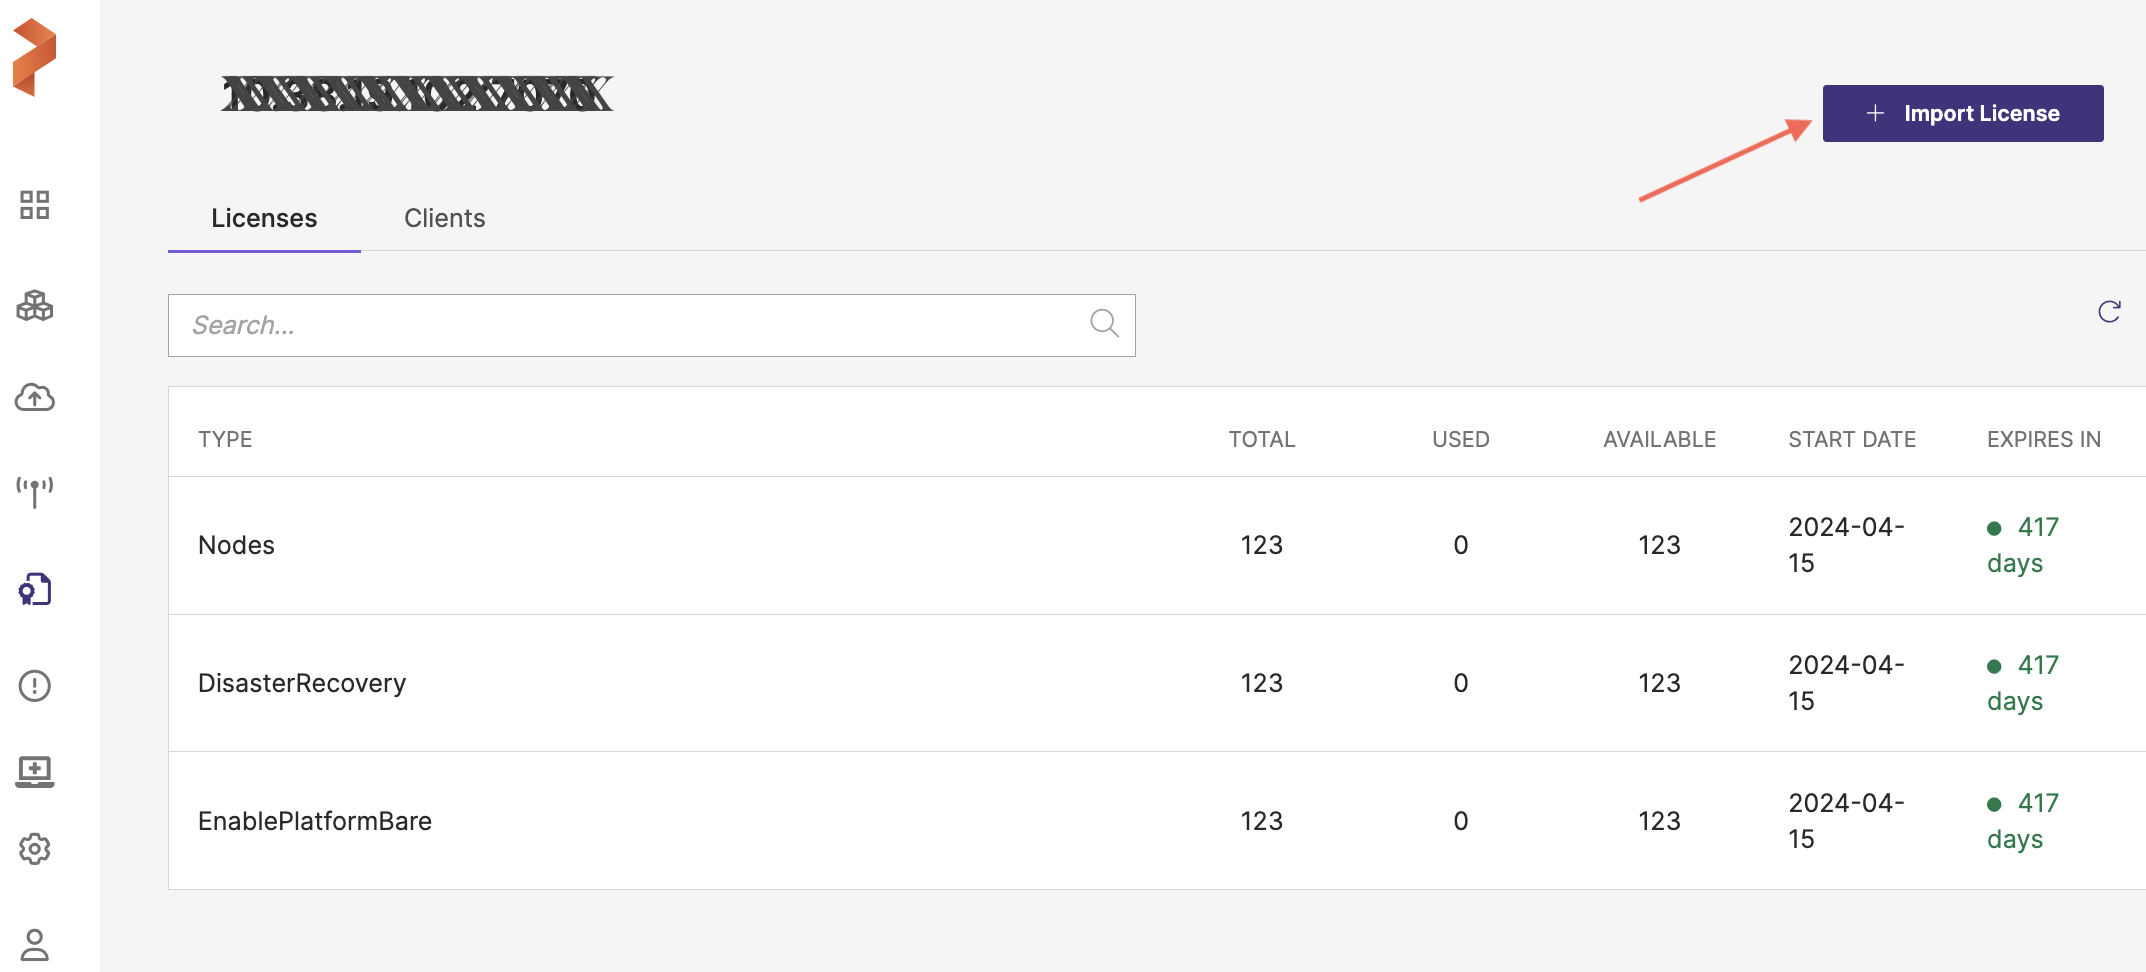Select the Nodes license row
Viewport: 2146px width, 972px height.
(x=236, y=545)
